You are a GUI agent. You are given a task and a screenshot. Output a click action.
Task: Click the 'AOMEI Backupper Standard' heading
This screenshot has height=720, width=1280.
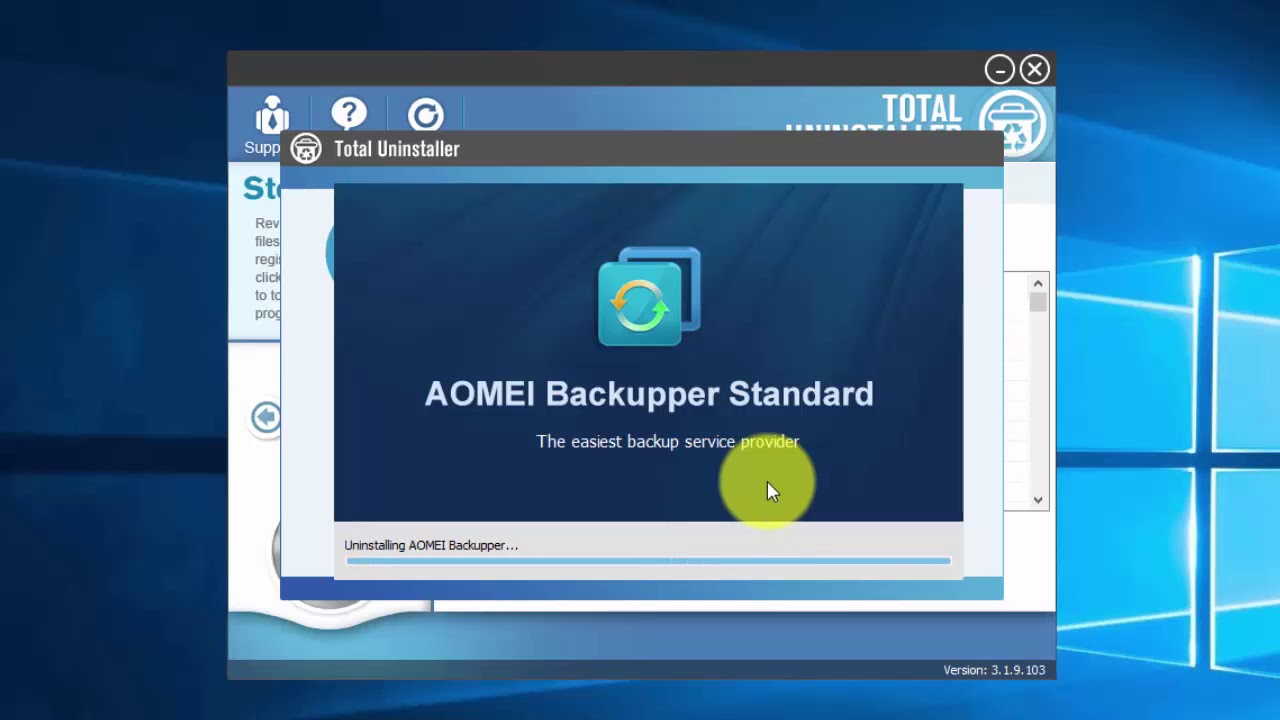click(x=649, y=394)
